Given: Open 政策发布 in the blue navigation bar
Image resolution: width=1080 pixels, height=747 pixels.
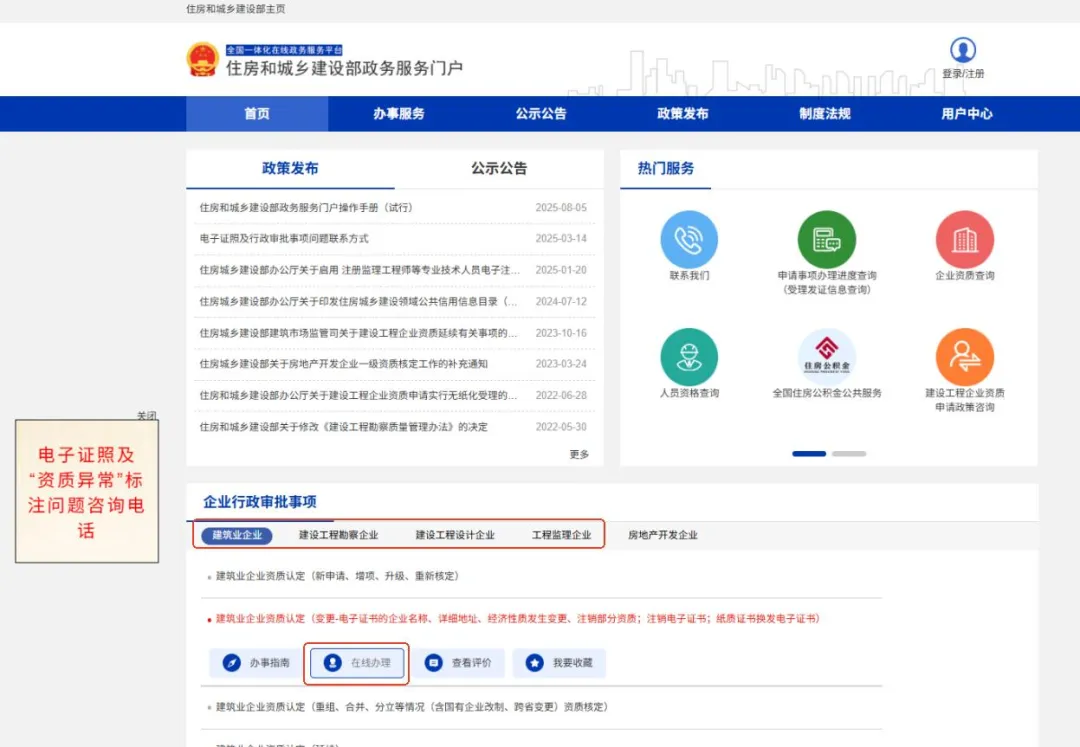Looking at the screenshot, I should (x=683, y=114).
